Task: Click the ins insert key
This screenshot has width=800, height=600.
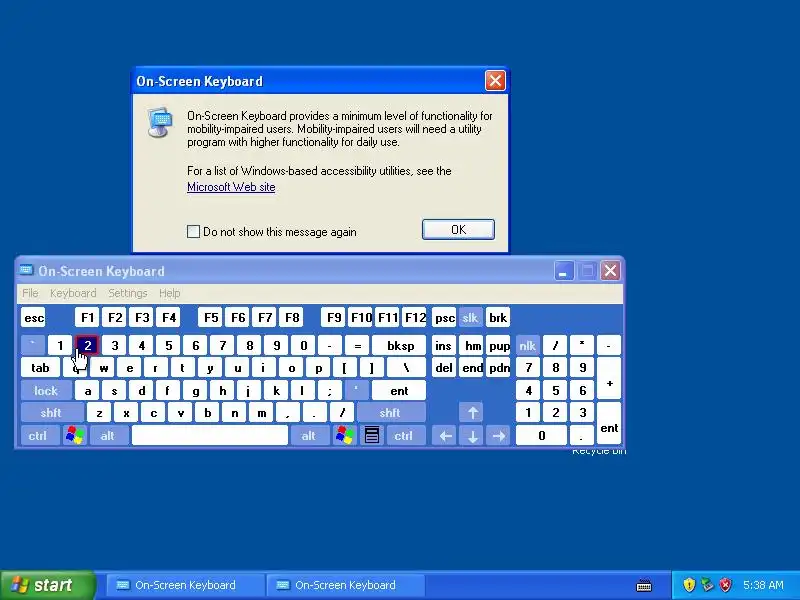Action: pos(443,345)
